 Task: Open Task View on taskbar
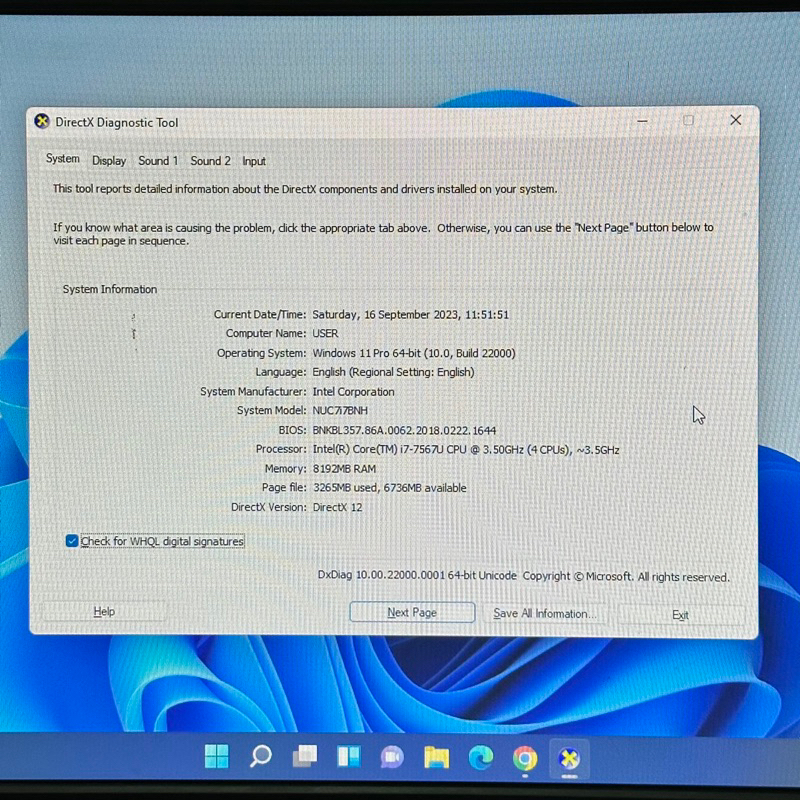click(x=305, y=756)
